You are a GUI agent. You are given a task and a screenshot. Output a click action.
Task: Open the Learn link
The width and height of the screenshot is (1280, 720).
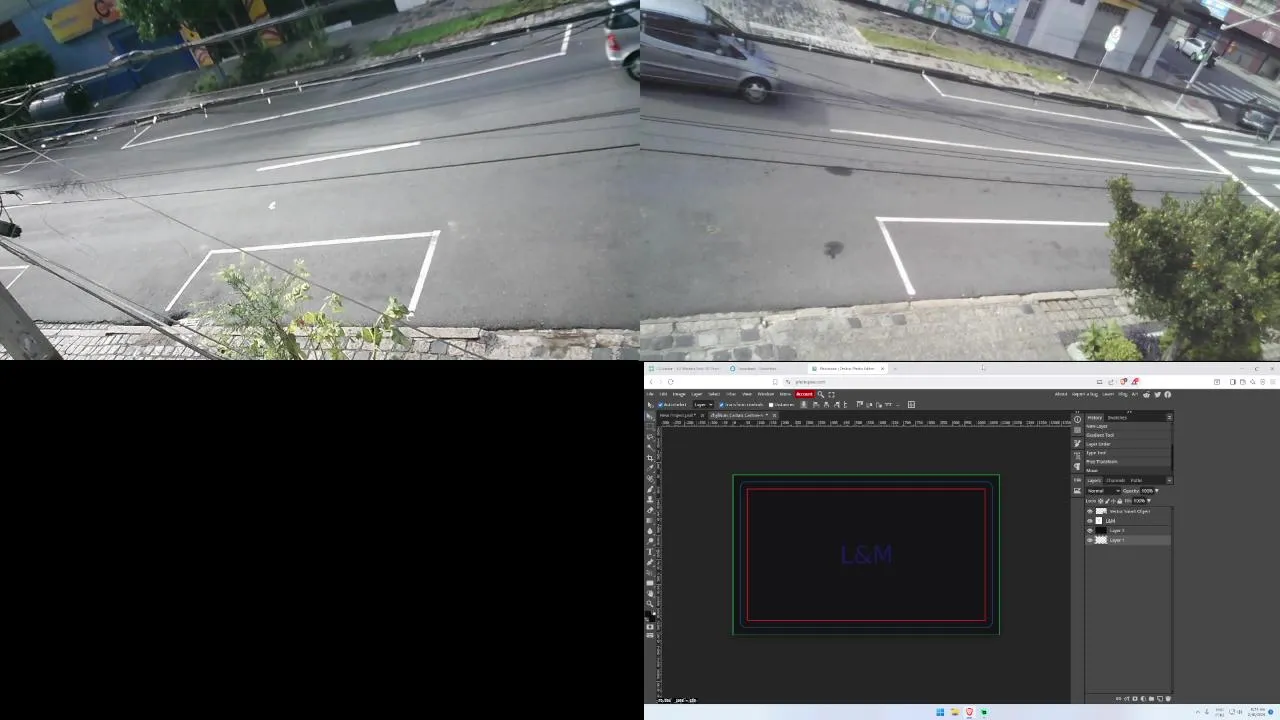pos(1108,394)
